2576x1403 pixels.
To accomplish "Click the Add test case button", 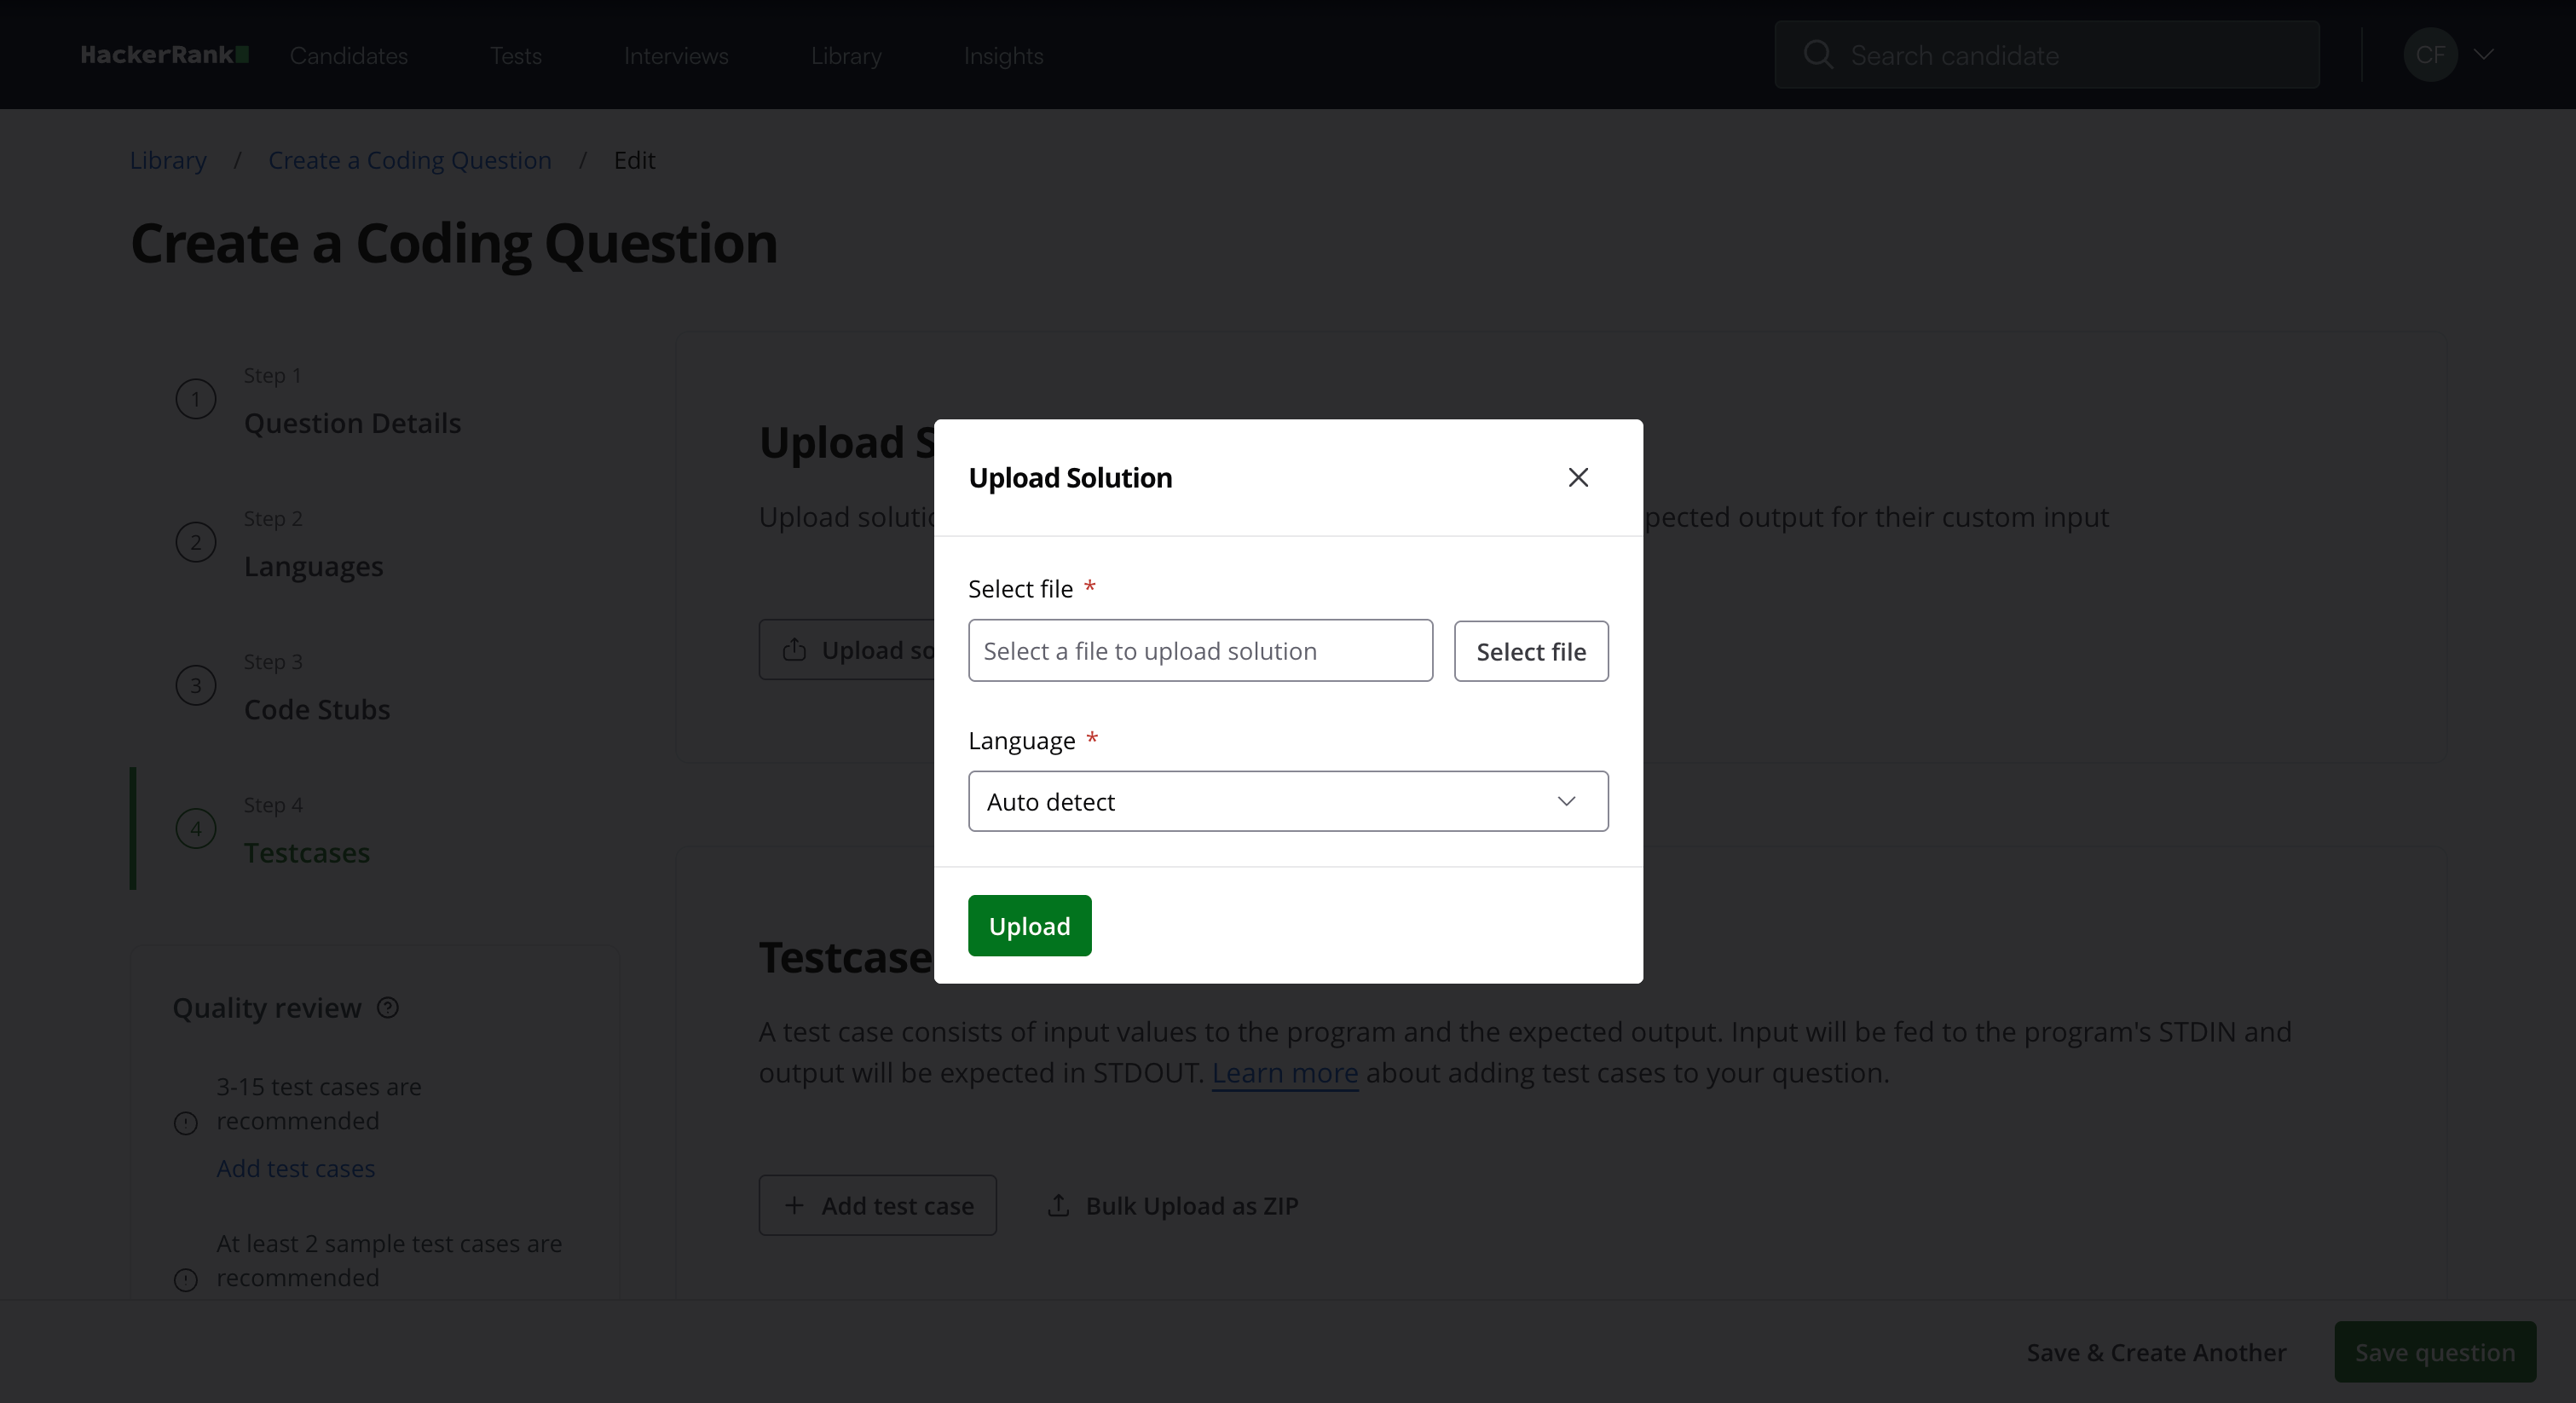I will (x=877, y=1206).
